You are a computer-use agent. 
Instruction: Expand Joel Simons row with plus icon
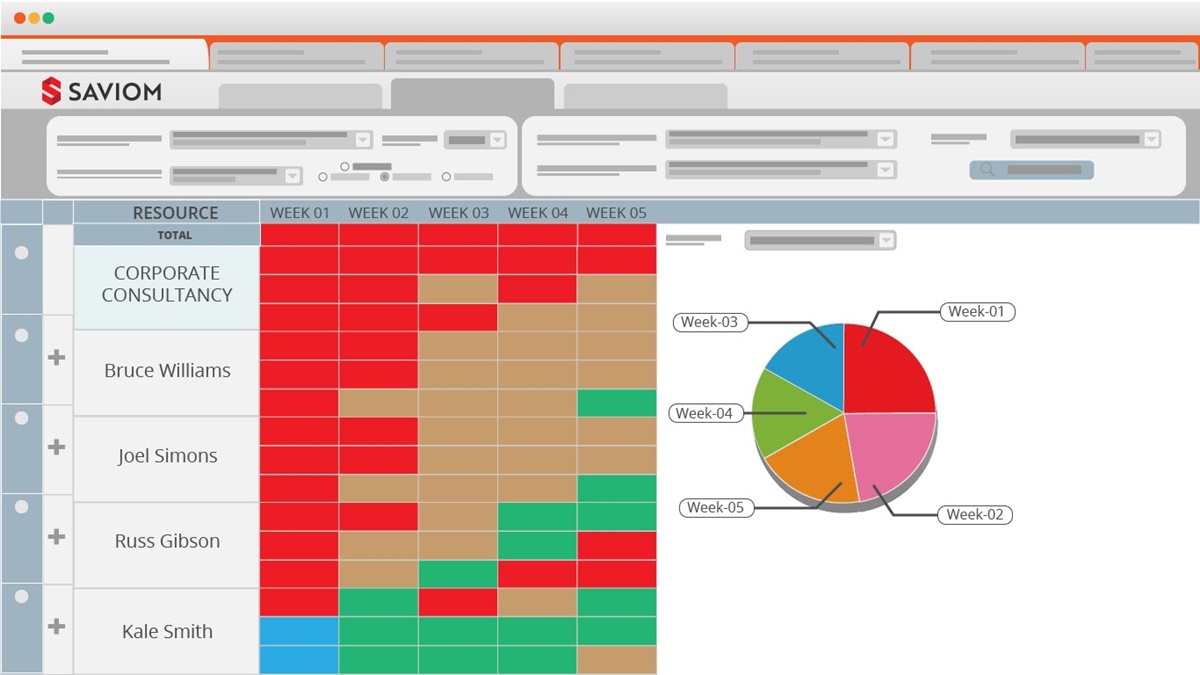click(57, 446)
